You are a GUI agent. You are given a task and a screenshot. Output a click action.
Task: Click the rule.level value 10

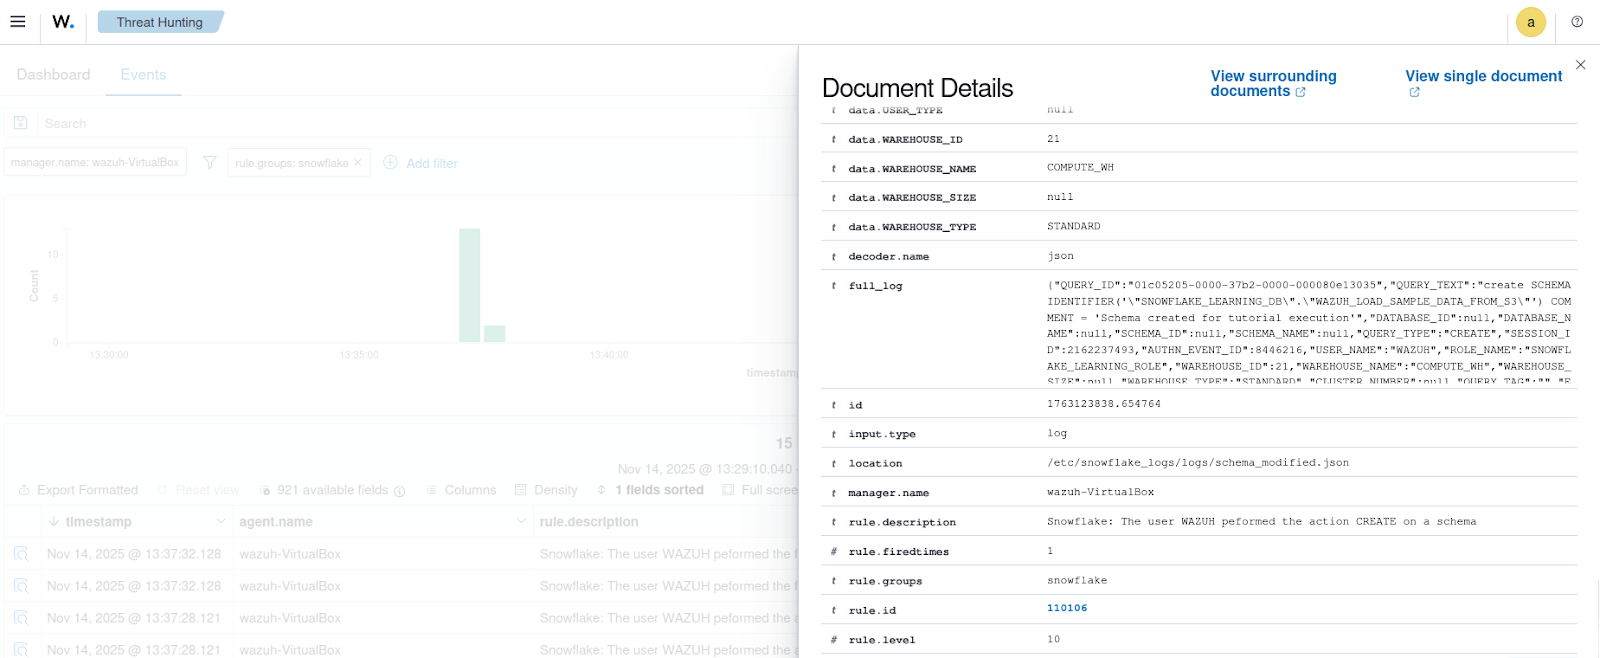(1053, 639)
